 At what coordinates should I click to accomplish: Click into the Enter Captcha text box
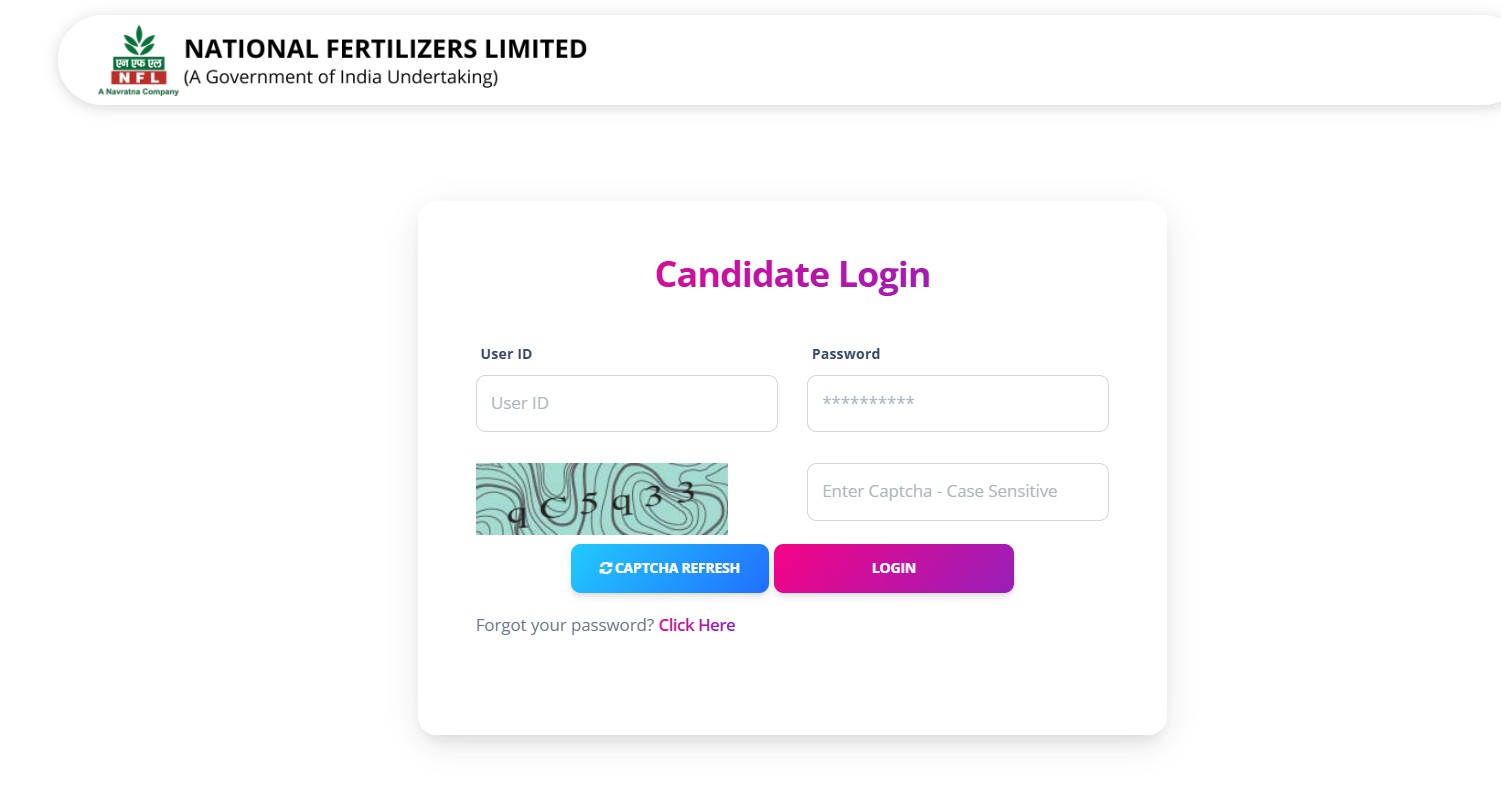point(957,491)
